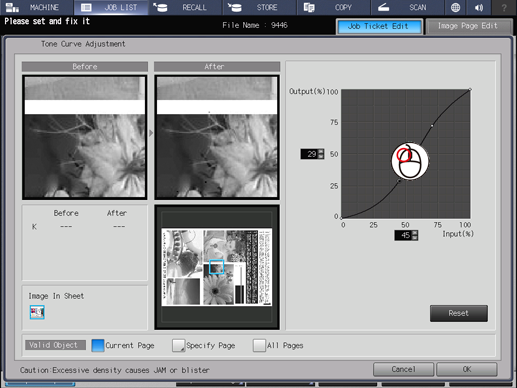Image resolution: width=517 pixels, height=388 pixels.
Task: Select the JOB LIST icon
Action: (x=86, y=7)
